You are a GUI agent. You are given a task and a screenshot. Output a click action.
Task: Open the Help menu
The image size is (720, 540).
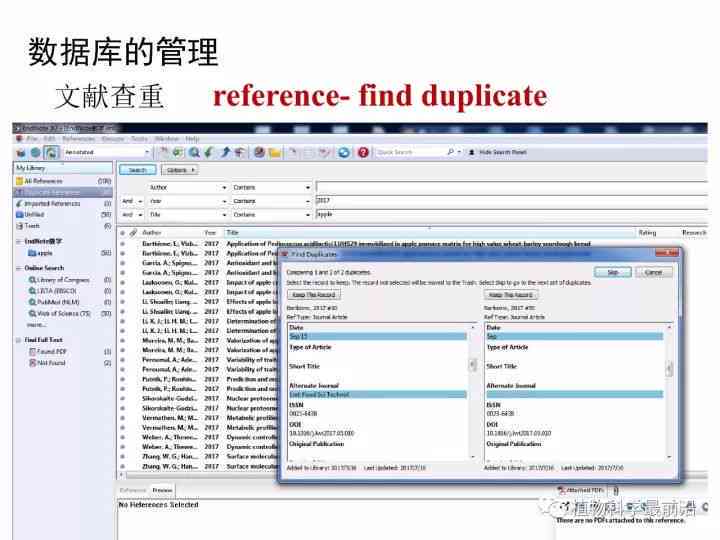(192, 139)
